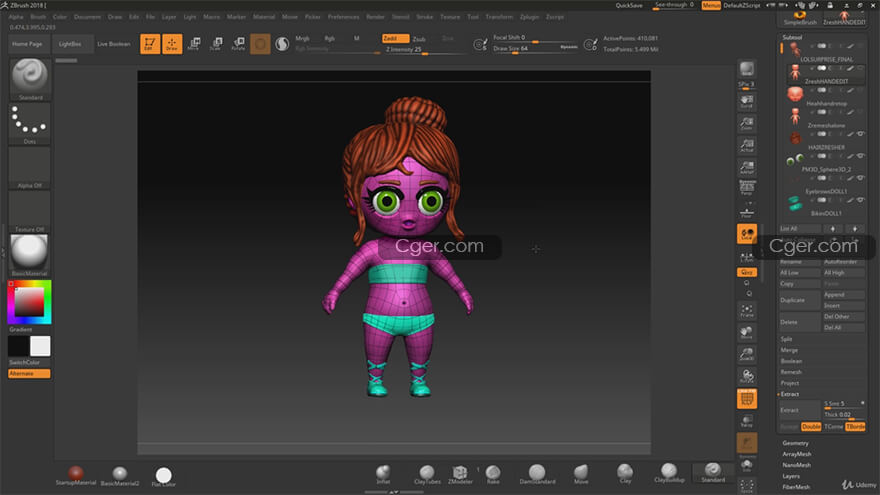880x495 pixels.
Task: Adjust the Z Intensity slider
Action: click(x=425, y=50)
